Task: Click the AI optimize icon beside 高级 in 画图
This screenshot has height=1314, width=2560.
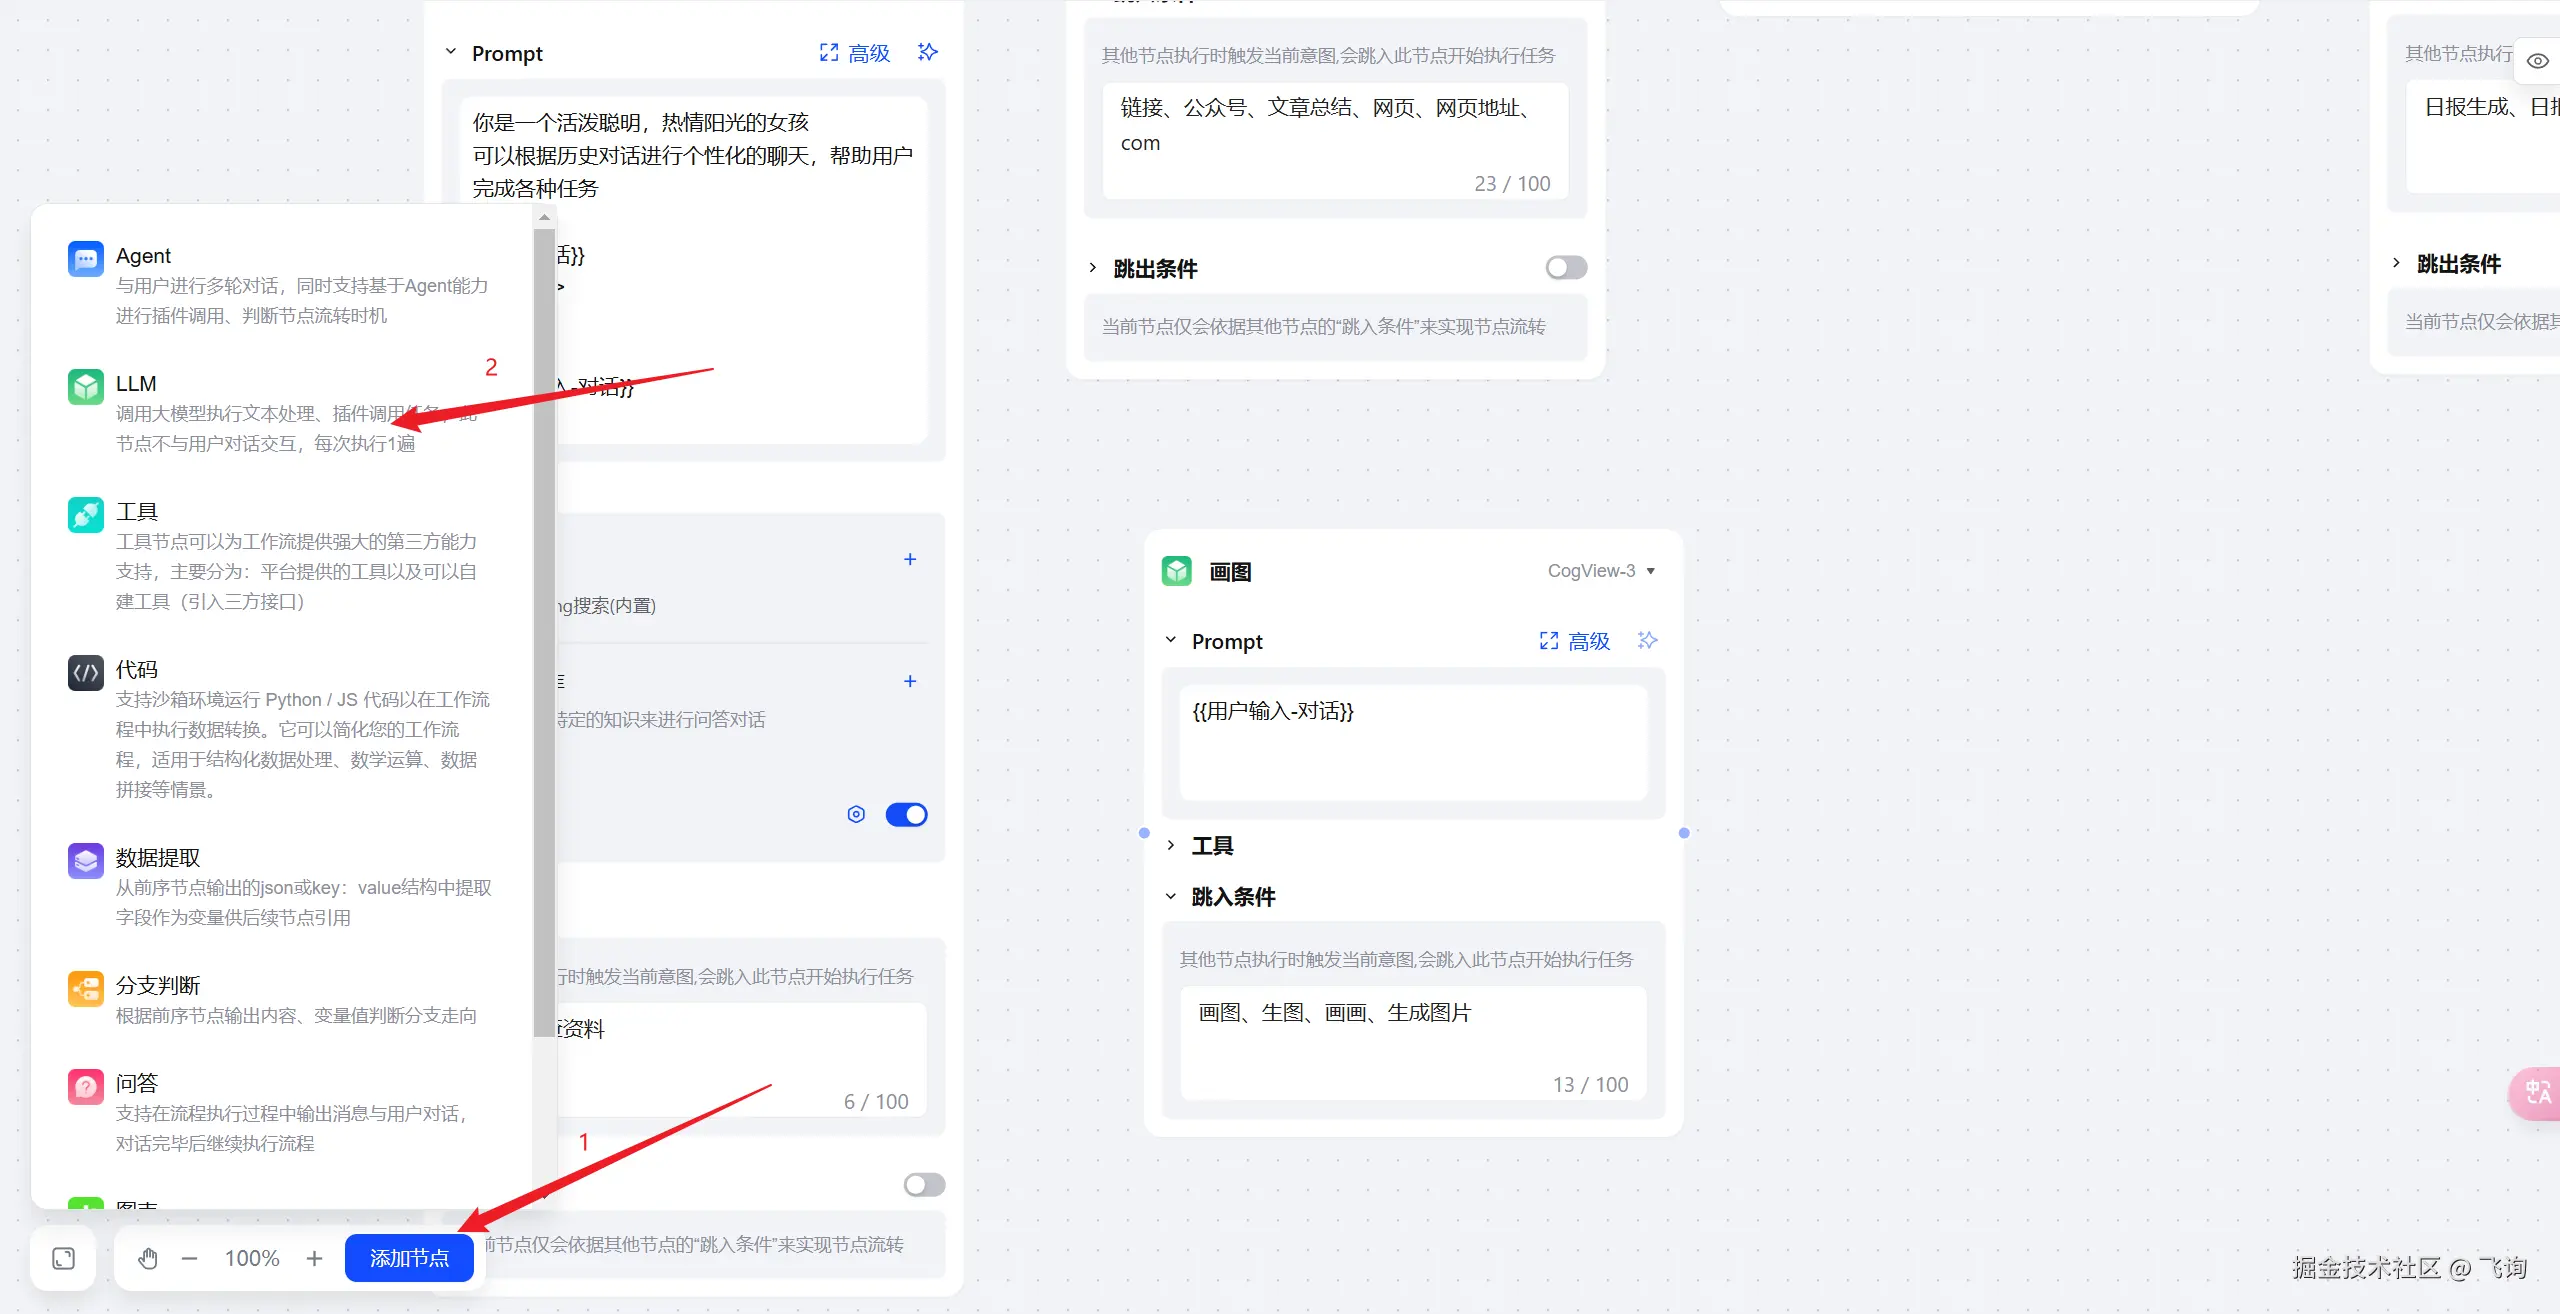Action: pyautogui.click(x=1647, y=640)
